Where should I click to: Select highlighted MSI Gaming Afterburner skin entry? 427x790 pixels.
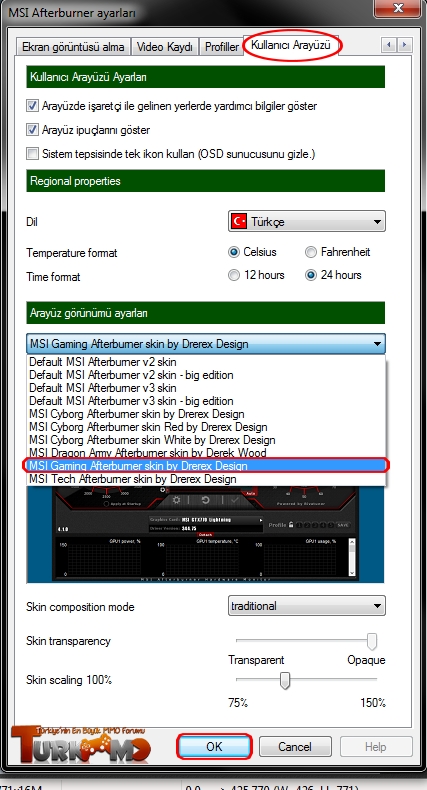coord(206,466)
